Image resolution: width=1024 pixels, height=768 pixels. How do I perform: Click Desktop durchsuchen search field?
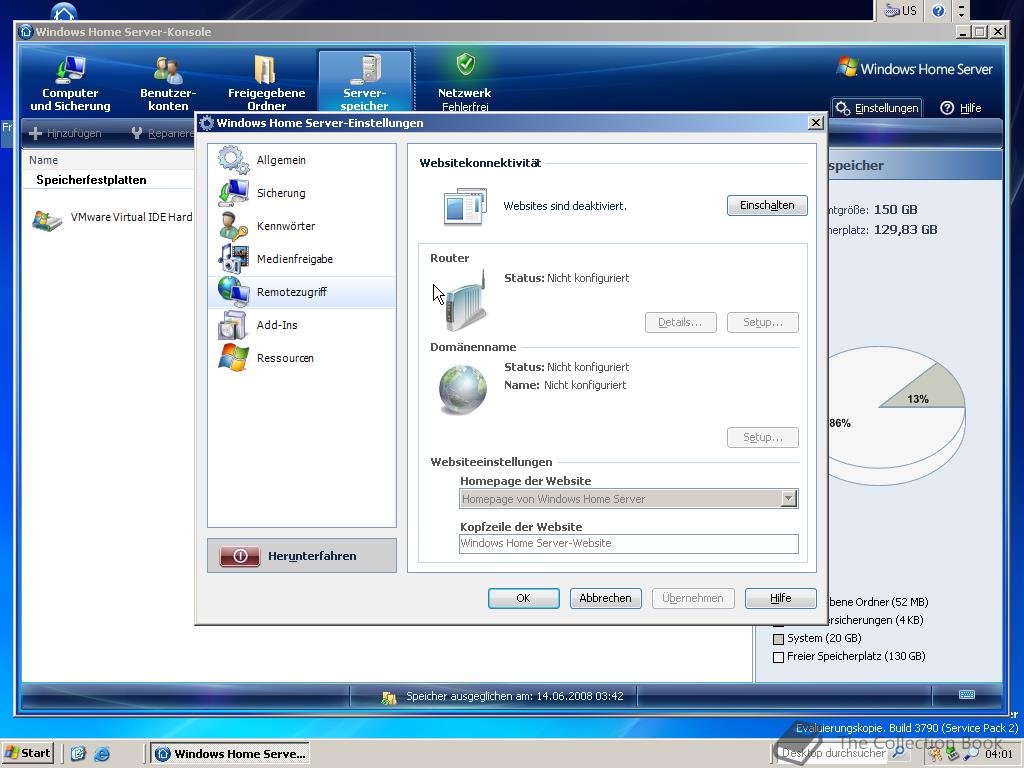[x=833, y=753]
